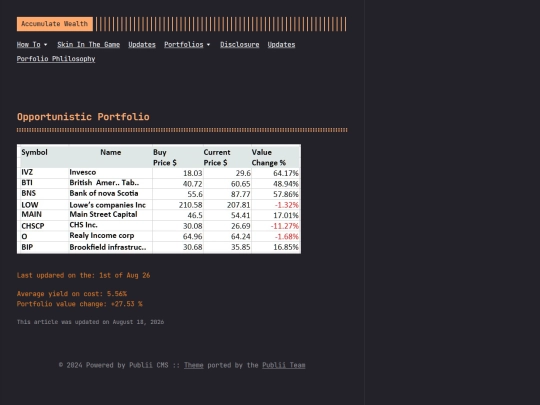Image resolution: width=540 pixels, height=405 pixels.
Task: Click the Accumulate Wealth site logo
Action: point(55,24)
